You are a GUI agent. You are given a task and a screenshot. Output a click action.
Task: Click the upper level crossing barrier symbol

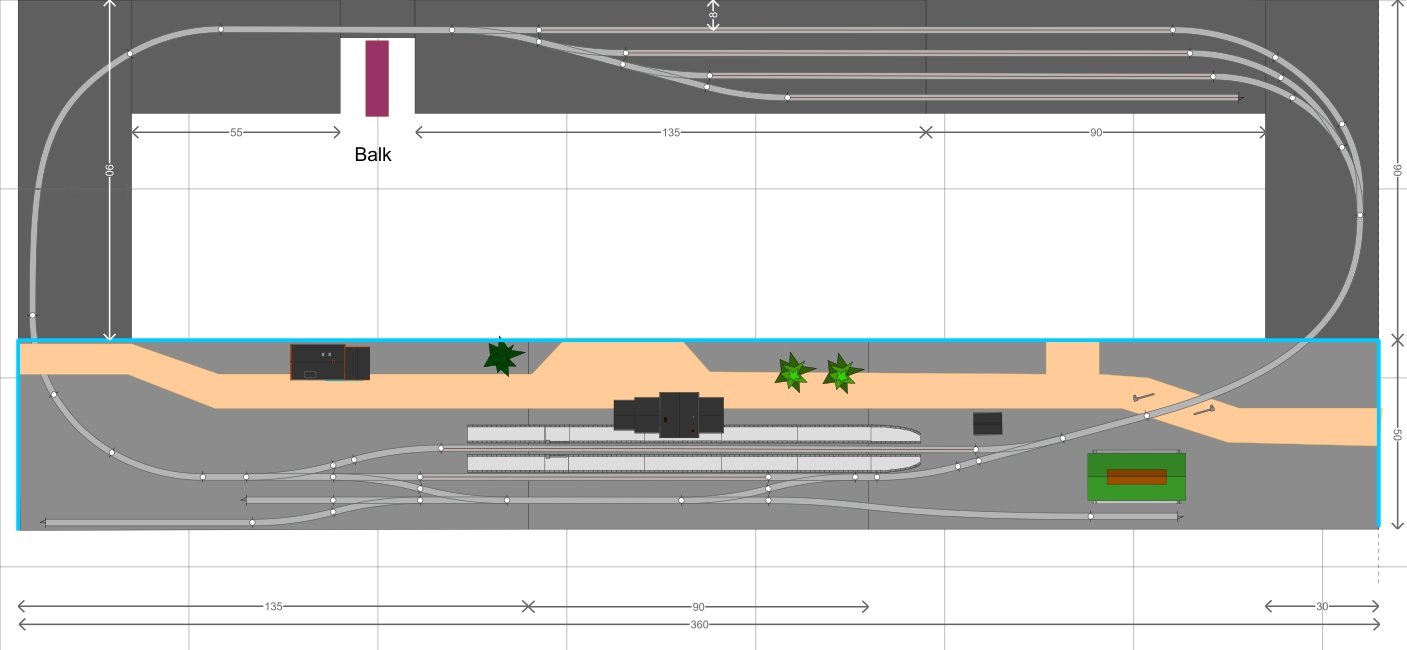point(1141,397)
